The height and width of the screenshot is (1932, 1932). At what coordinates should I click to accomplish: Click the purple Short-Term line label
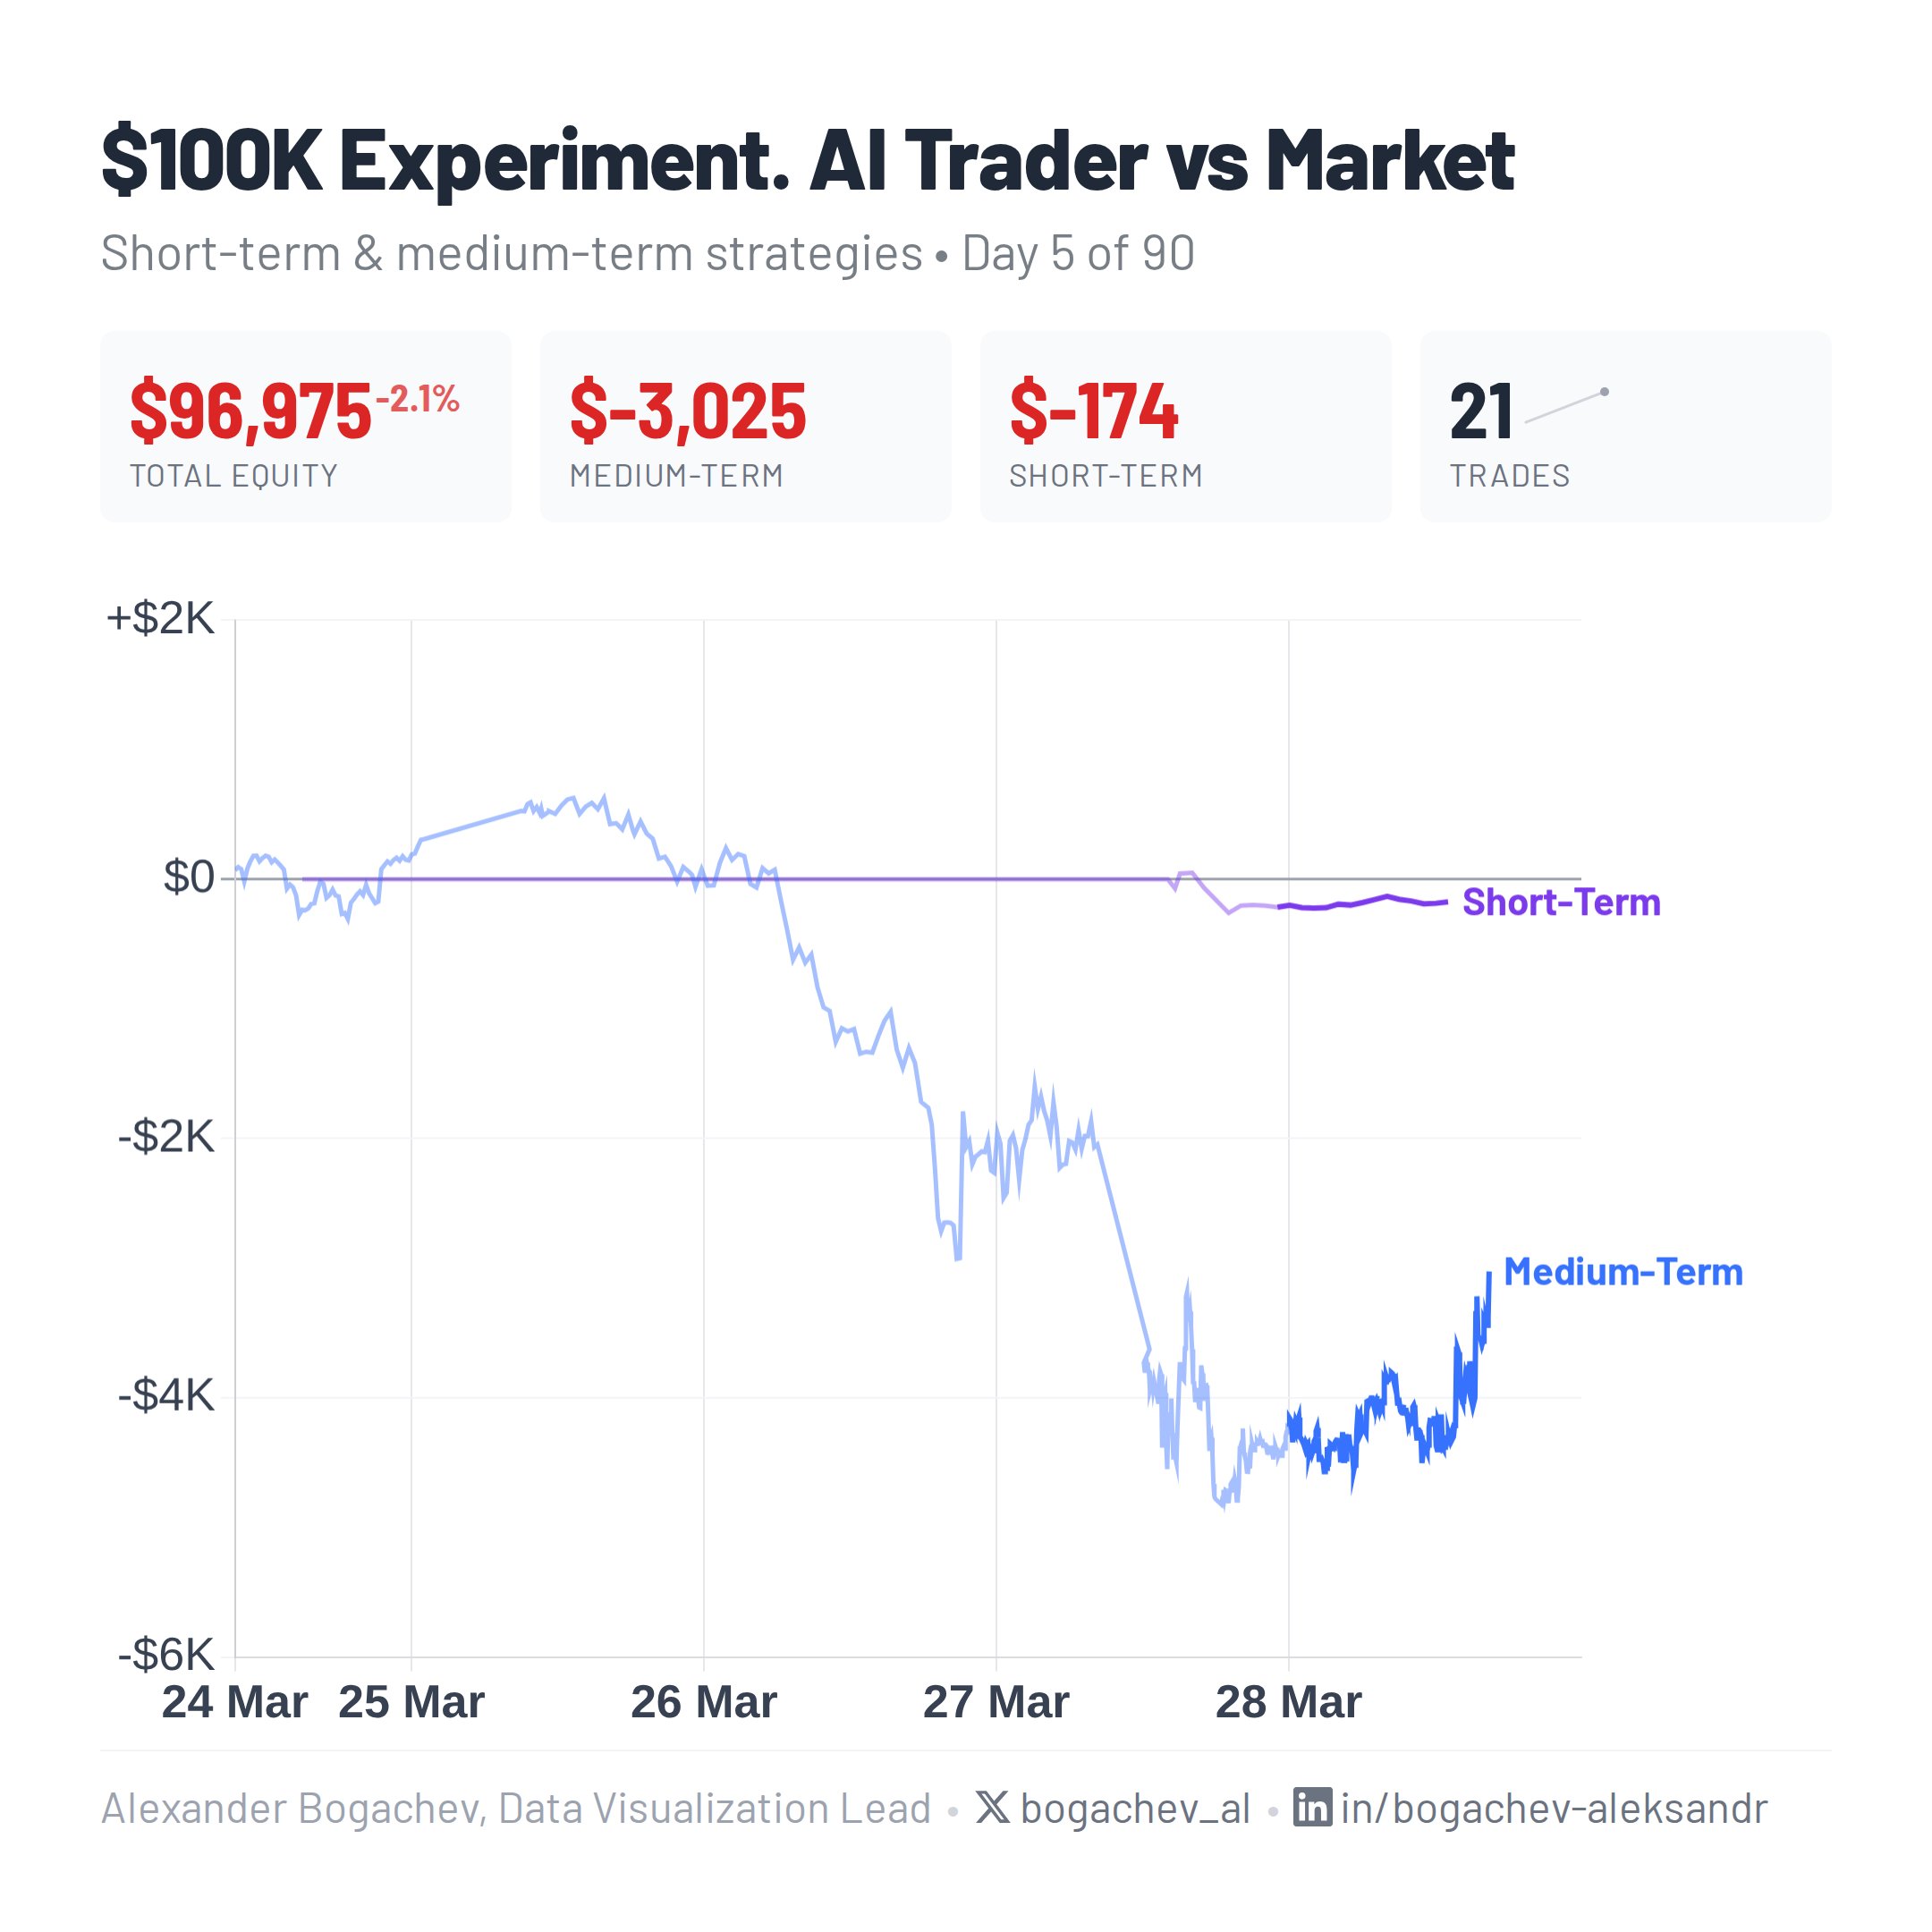pos(1561,902)
